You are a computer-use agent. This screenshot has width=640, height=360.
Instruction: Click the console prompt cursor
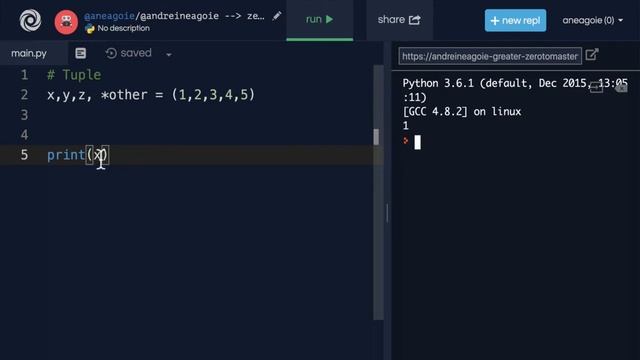[x=417, y=142]
